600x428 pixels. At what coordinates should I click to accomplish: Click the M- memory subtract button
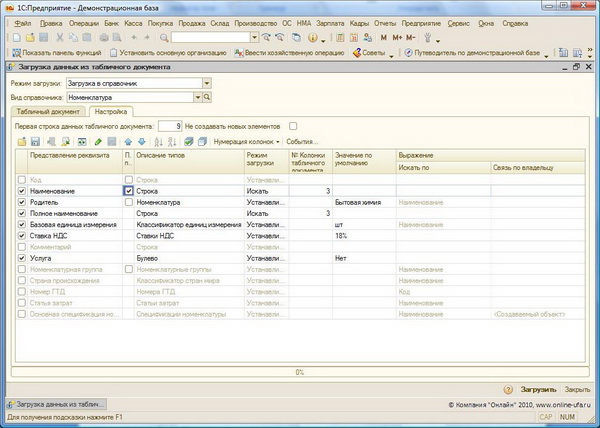click(x=411, y=37)
